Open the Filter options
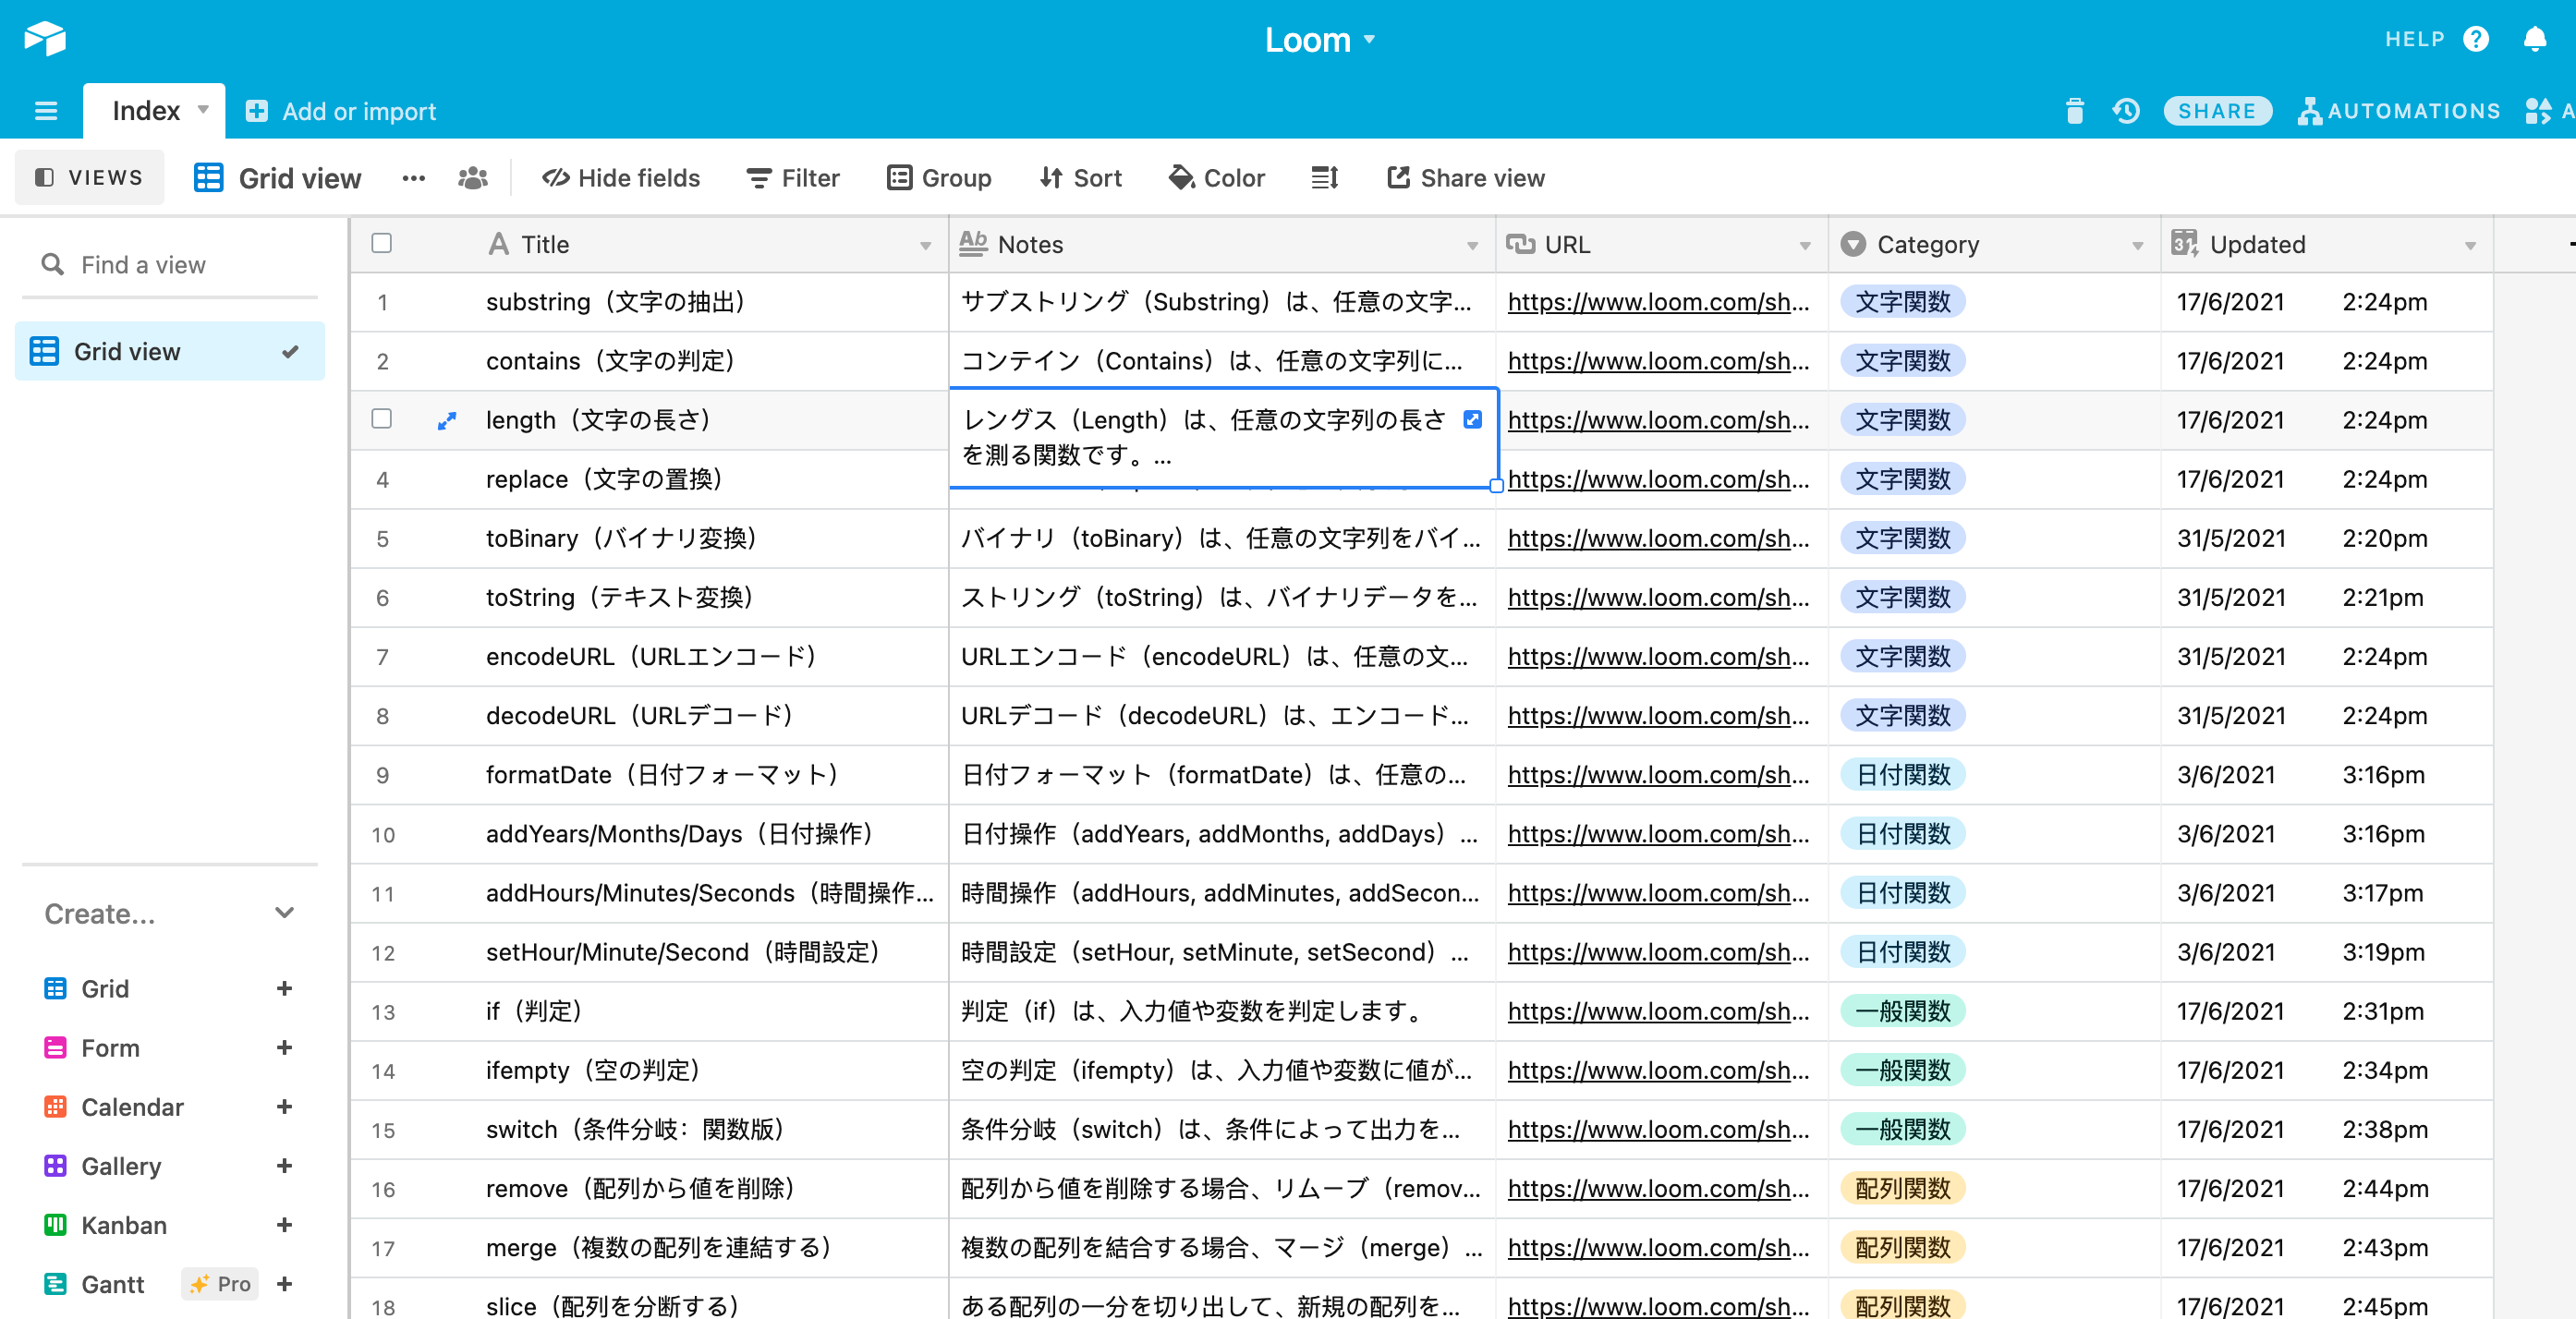Viewport: 2576px width, 1319px height. [x=793, y=178]
